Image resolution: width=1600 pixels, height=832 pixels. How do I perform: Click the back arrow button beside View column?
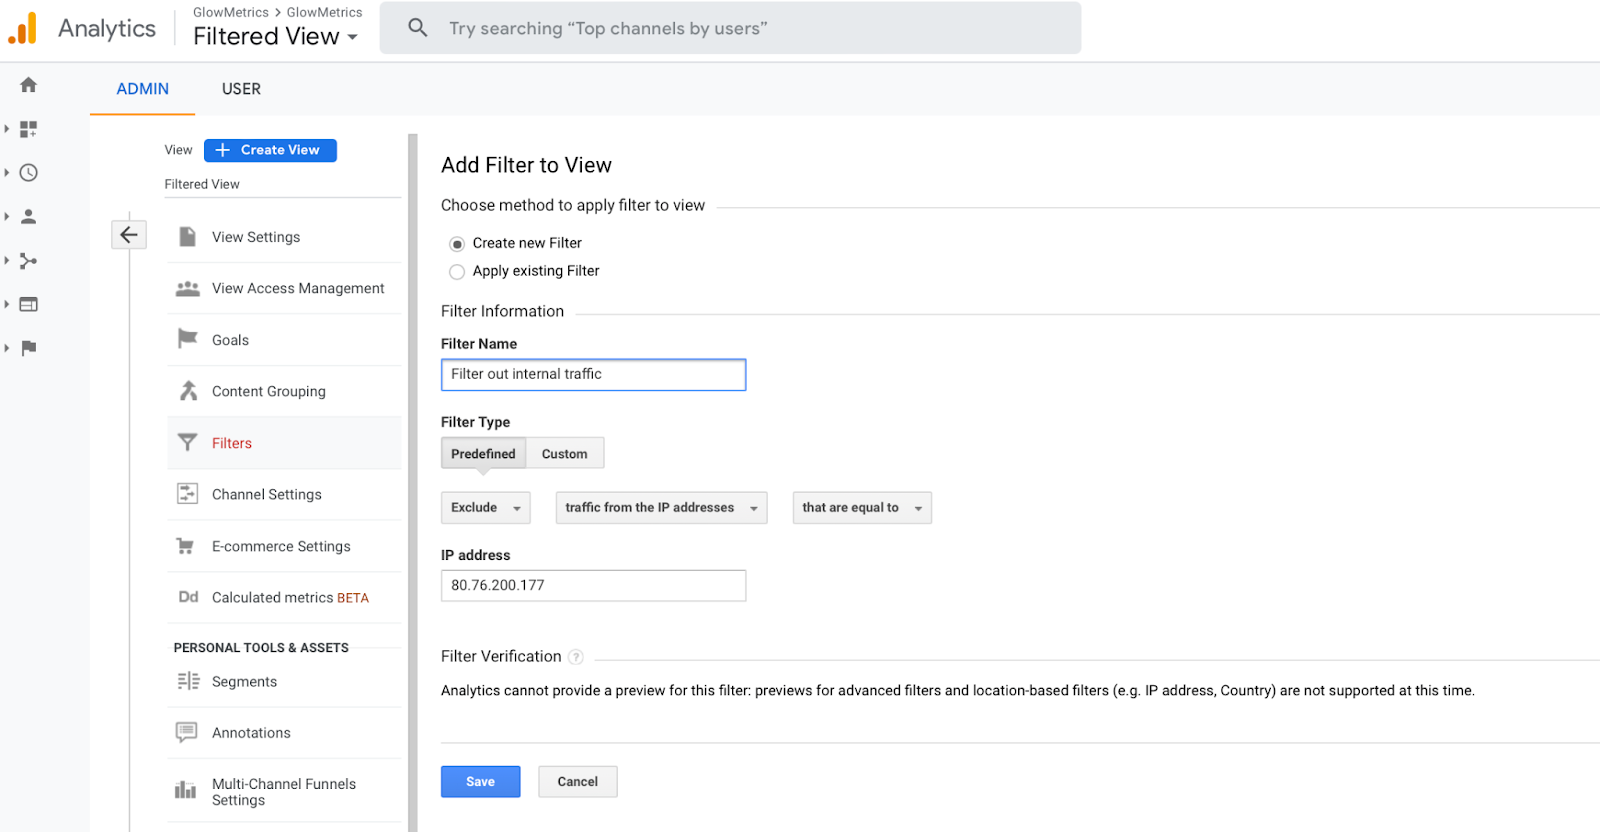pos(129,235)
